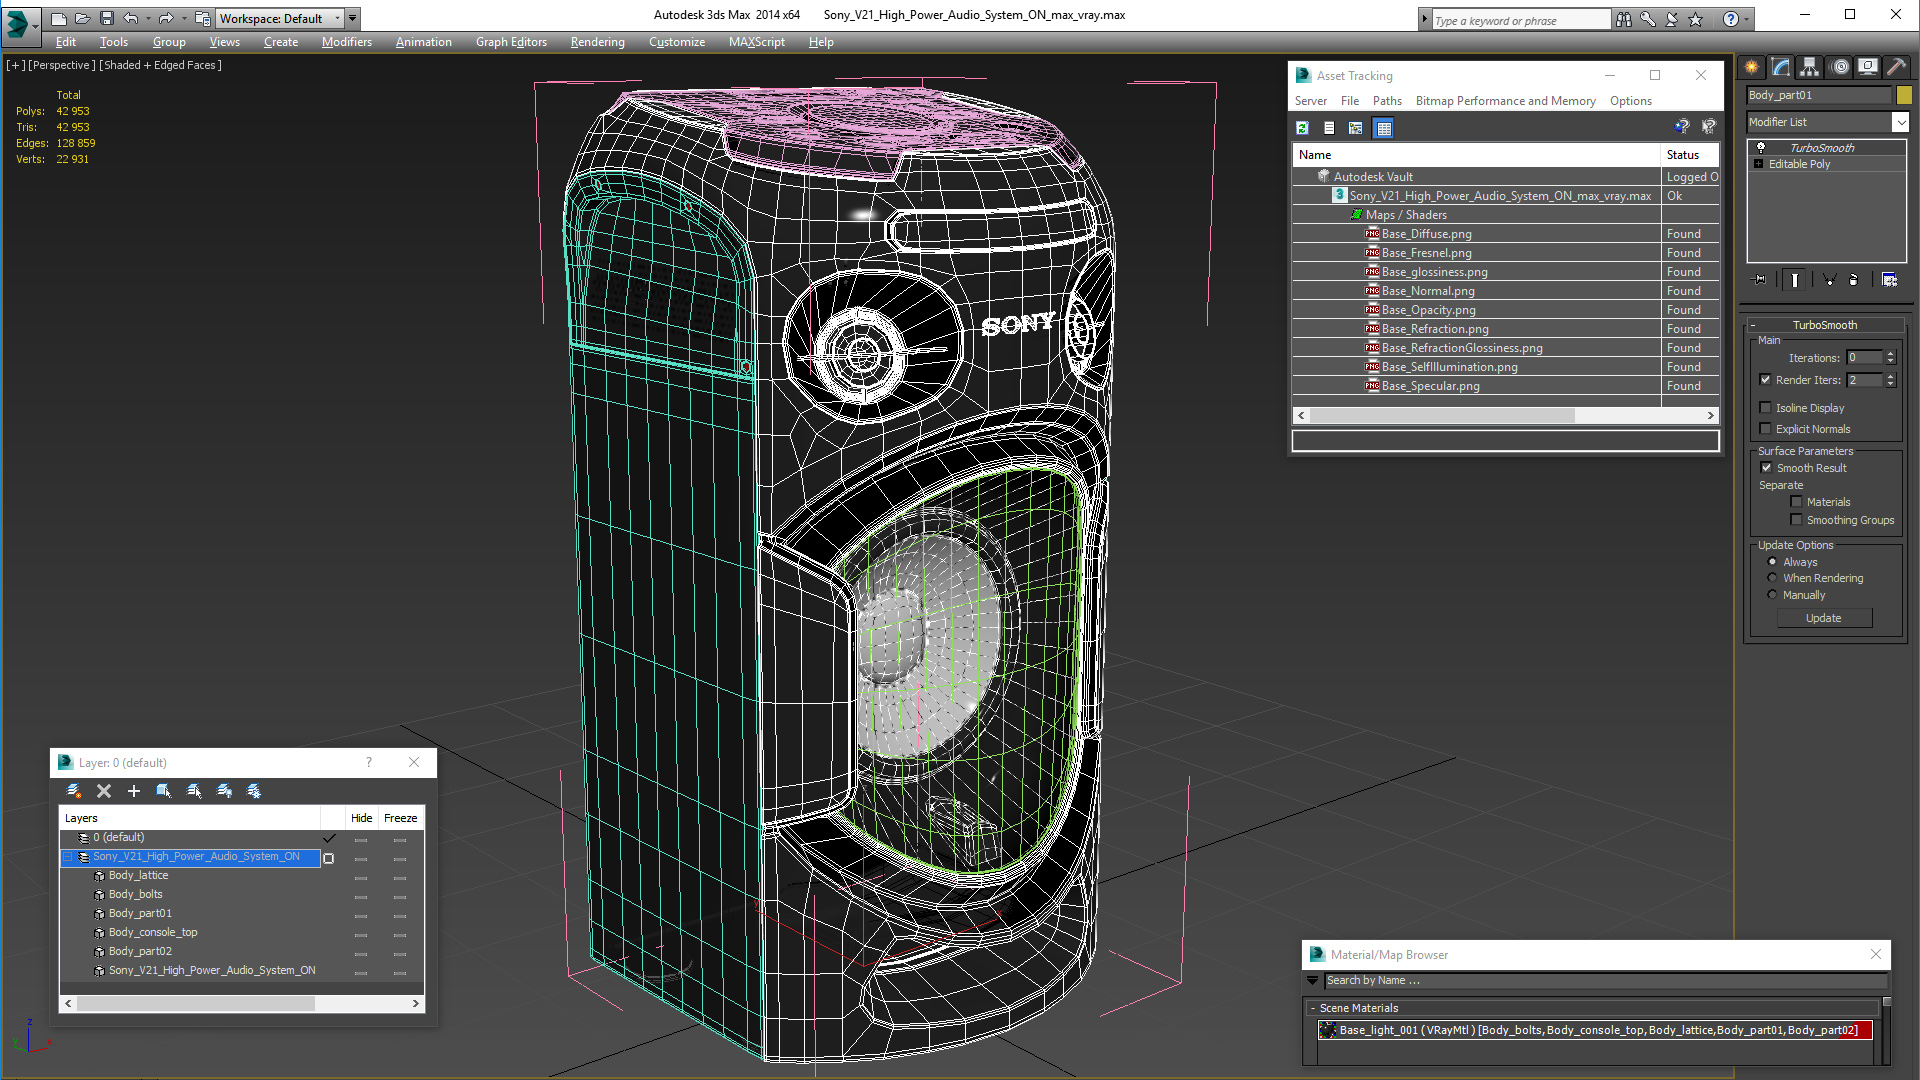Open the Modify command panel tab
Viewport: 1920px width, 1080px height.
coord(1781,67)
